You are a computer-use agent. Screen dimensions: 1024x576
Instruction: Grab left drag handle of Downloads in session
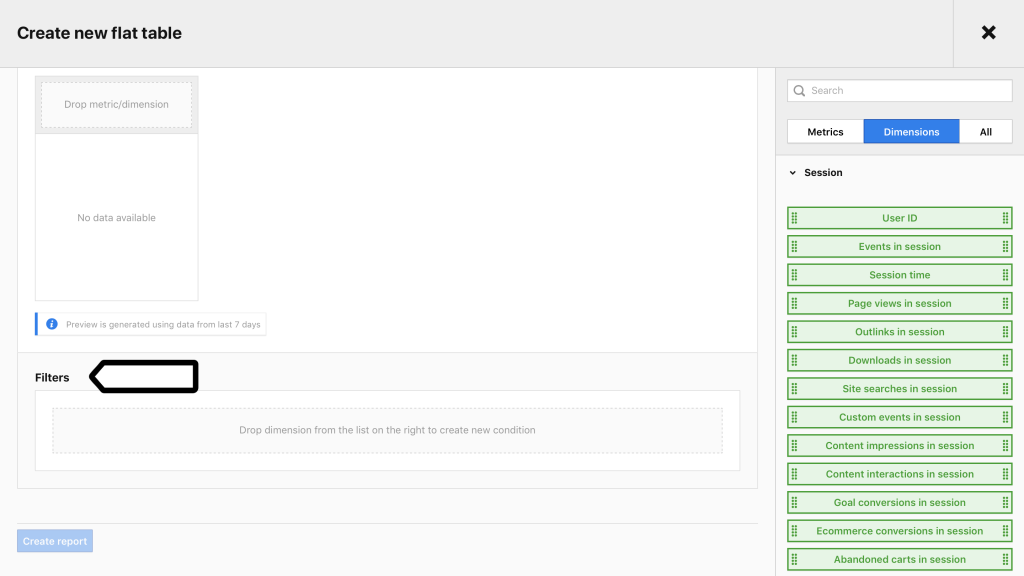[x=794, y=360]
